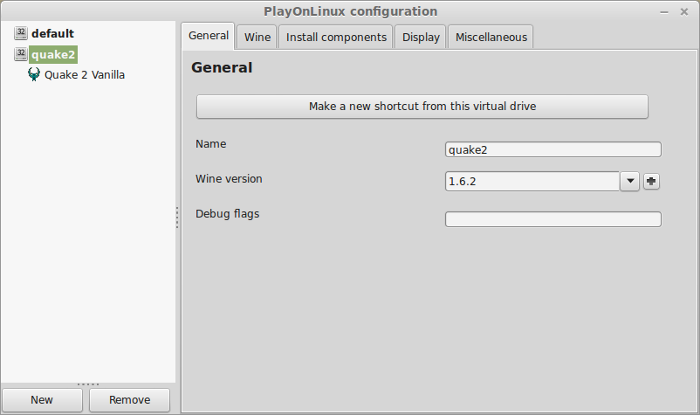Image resolution: width=700 pixels, height=415 pixels.
Task: Click the Debug flags input field
Action: point(553,219)
